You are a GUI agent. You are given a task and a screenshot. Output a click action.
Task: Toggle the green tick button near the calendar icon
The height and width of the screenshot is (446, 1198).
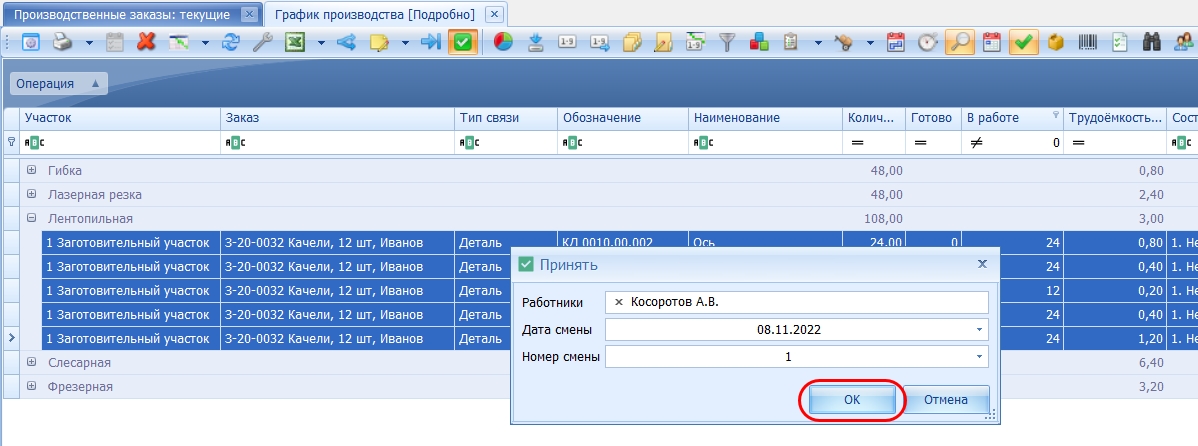[1024, 42]
